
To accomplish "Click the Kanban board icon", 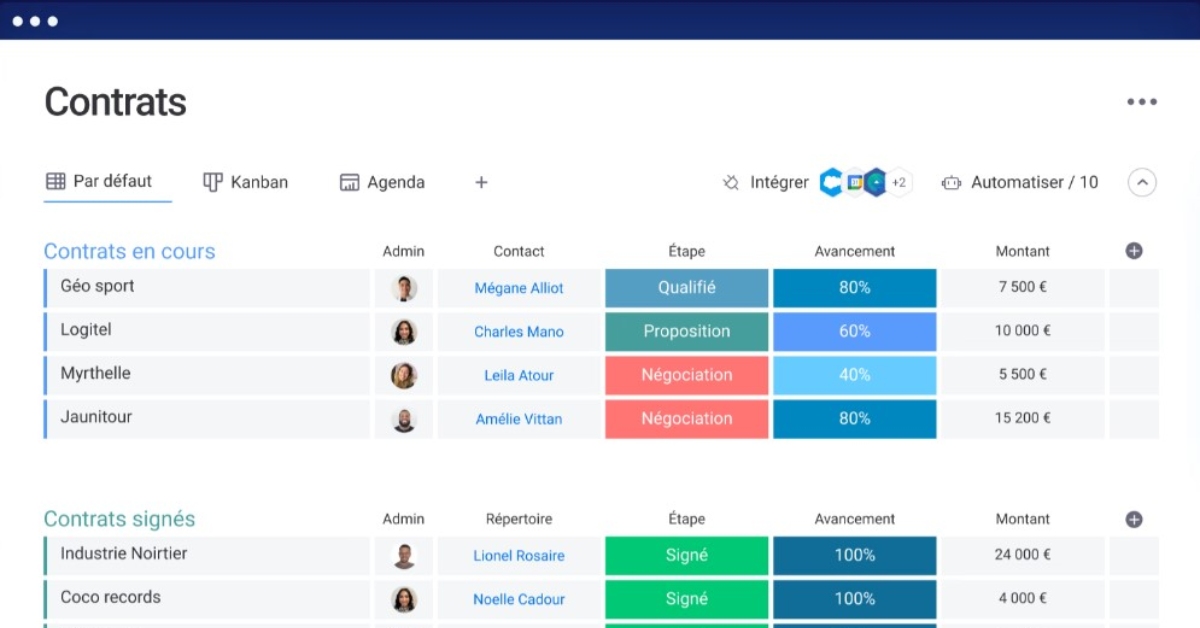I will click(212, 182).
